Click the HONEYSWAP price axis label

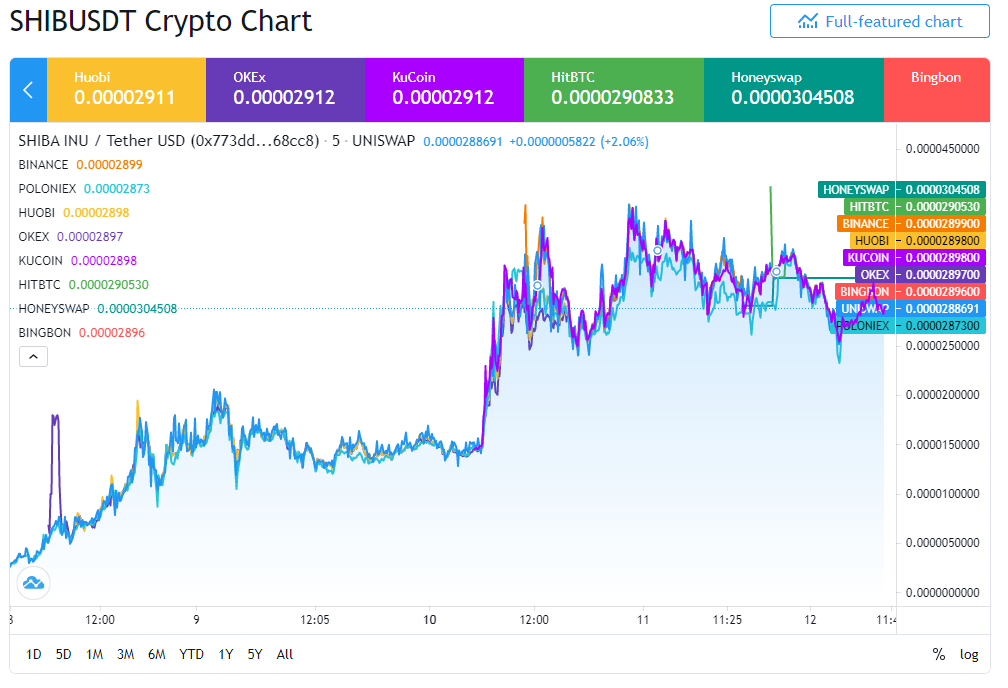[901, 190]
